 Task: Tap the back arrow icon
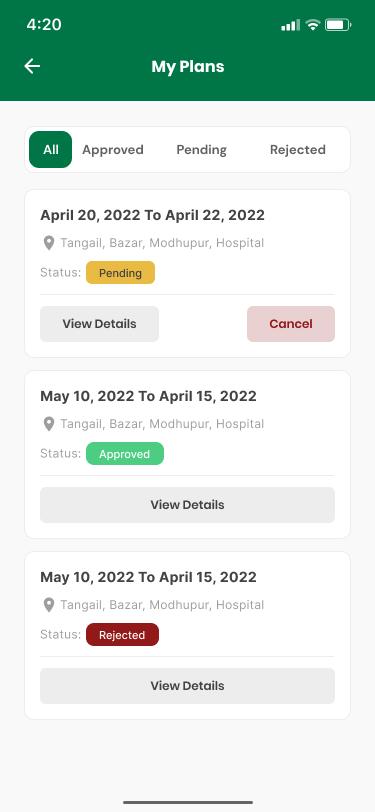[x=32, y=66]
